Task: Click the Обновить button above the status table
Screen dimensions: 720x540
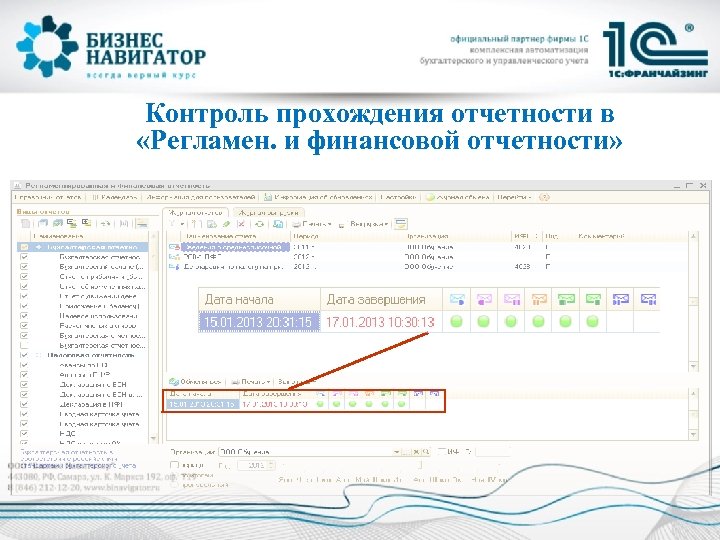Action: pos(195,382)
